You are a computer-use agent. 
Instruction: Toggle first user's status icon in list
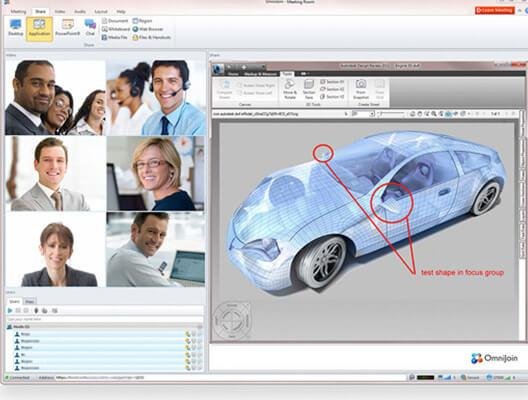click(188, 334)
